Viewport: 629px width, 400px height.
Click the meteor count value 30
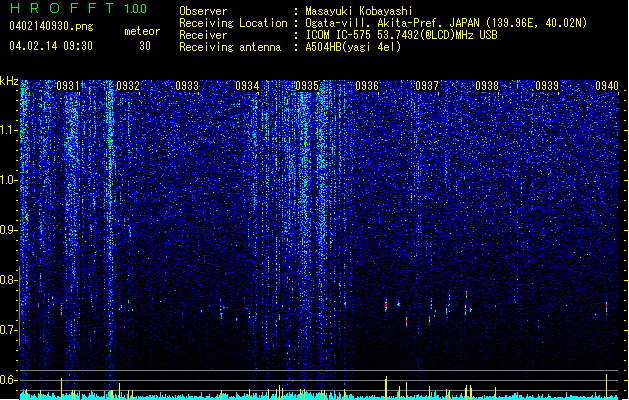(145, 46)
